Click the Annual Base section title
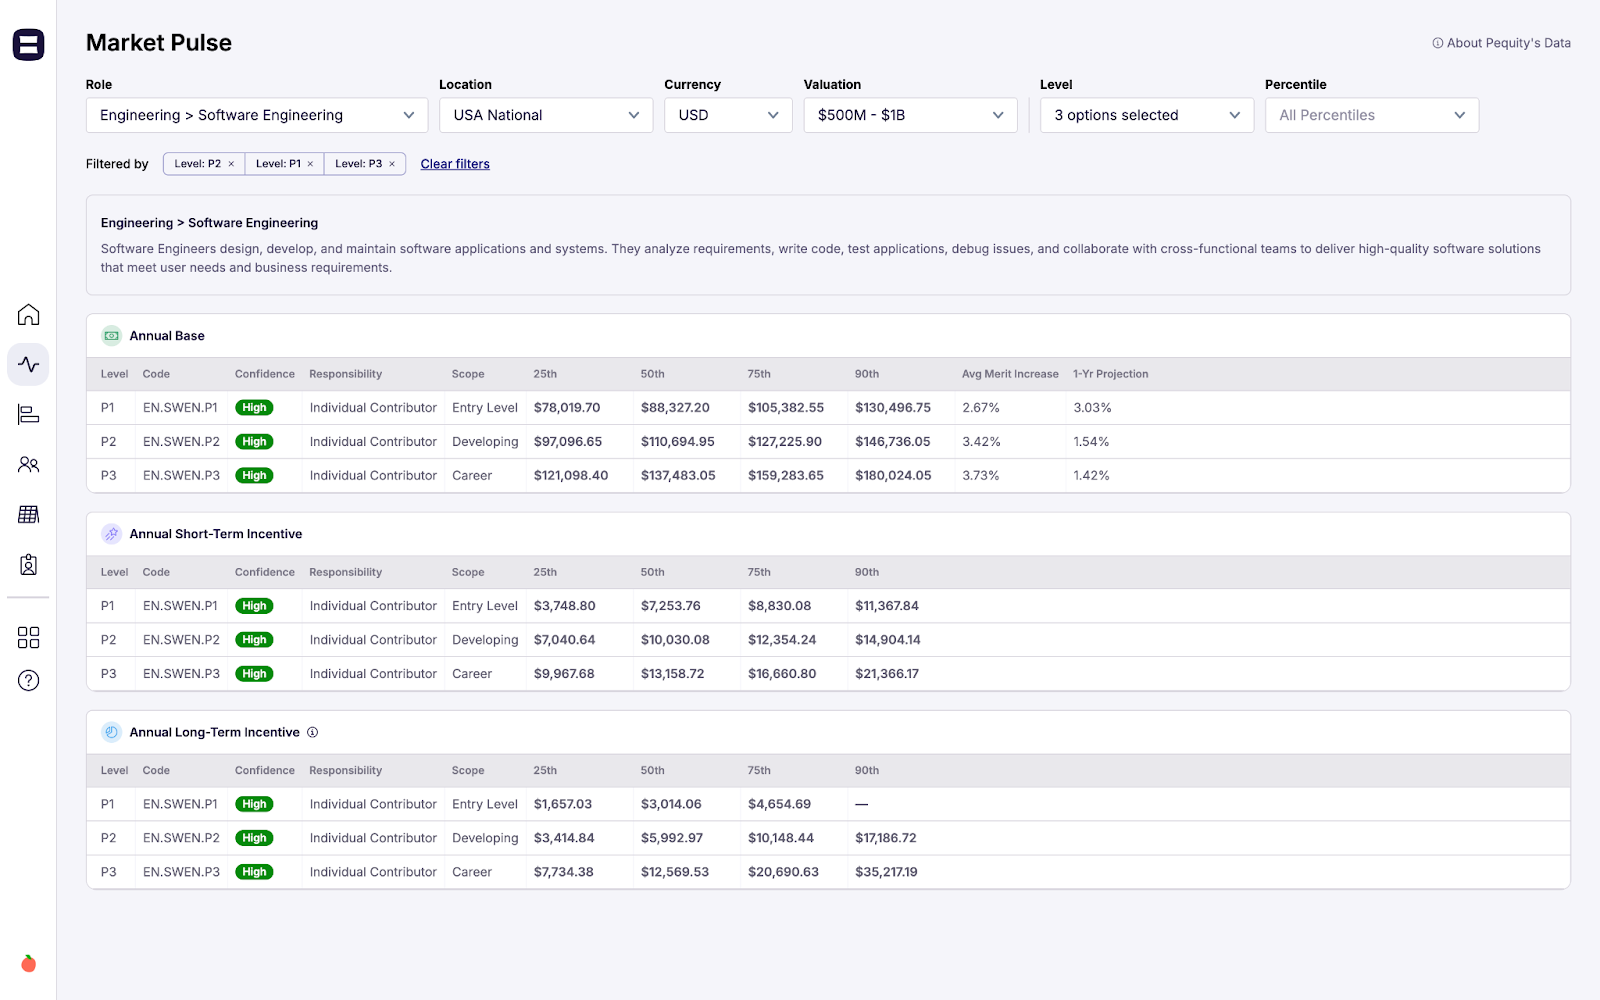 pos(167,336)
